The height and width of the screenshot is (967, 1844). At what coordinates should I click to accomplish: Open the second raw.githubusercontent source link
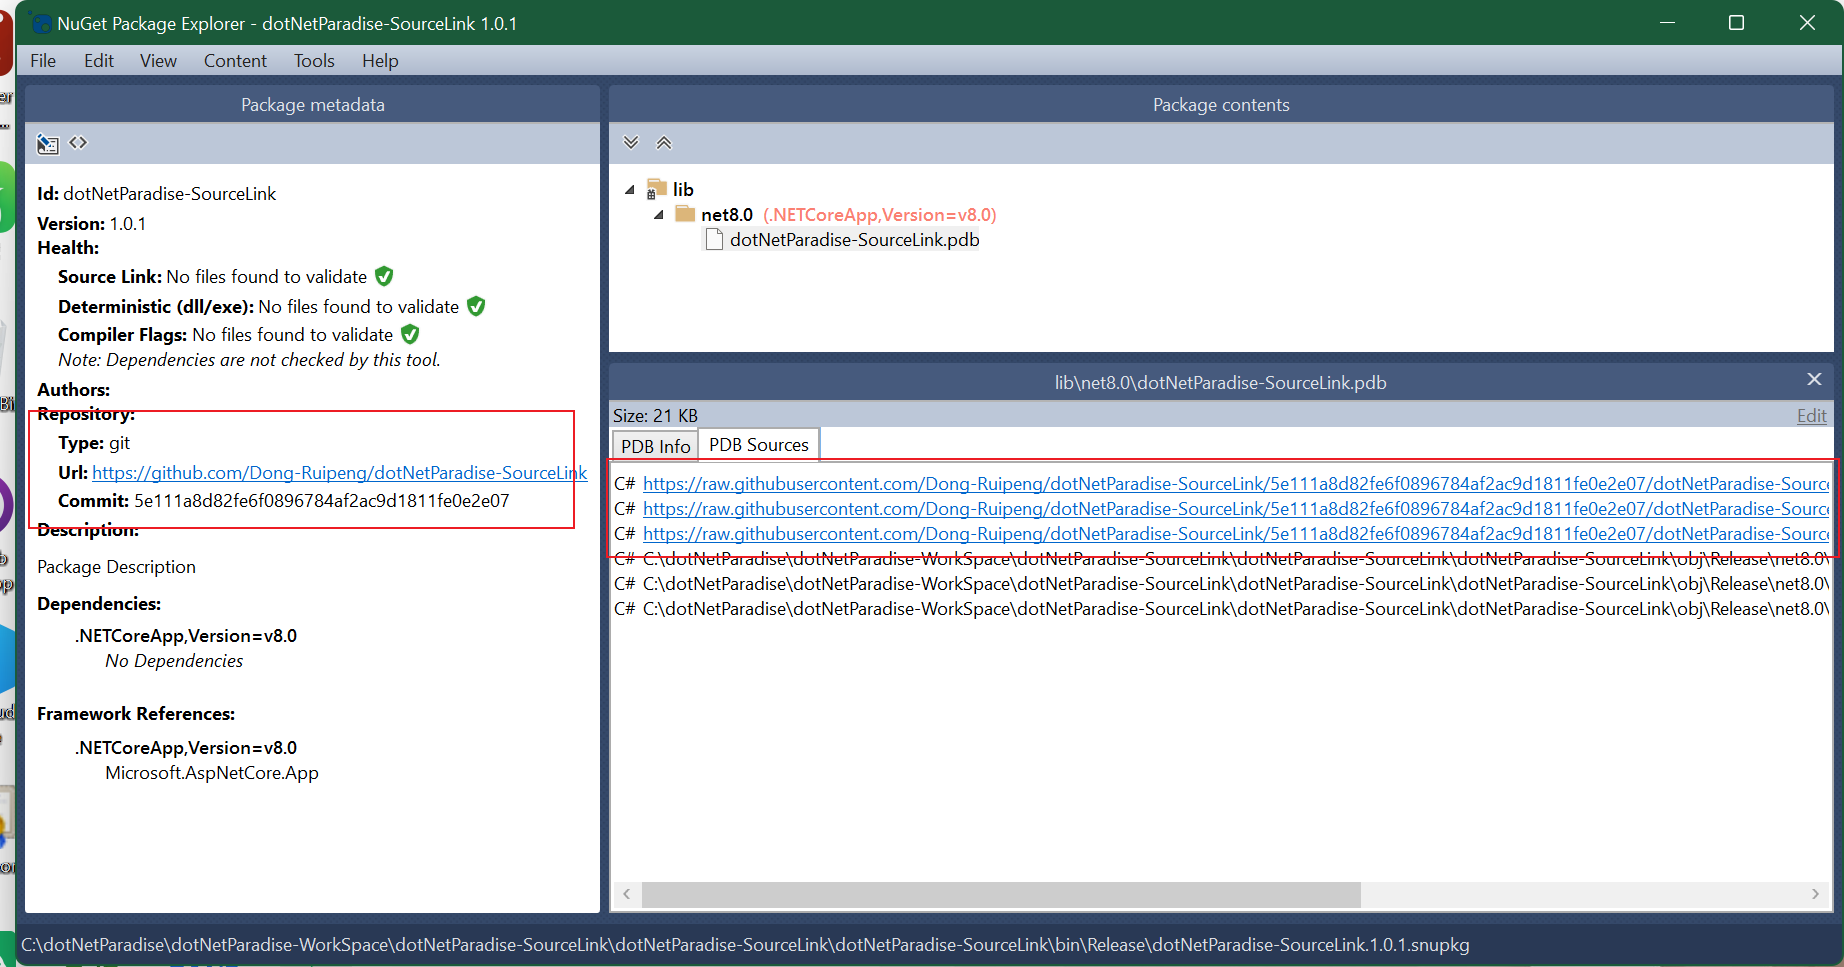click(1236, 509)
